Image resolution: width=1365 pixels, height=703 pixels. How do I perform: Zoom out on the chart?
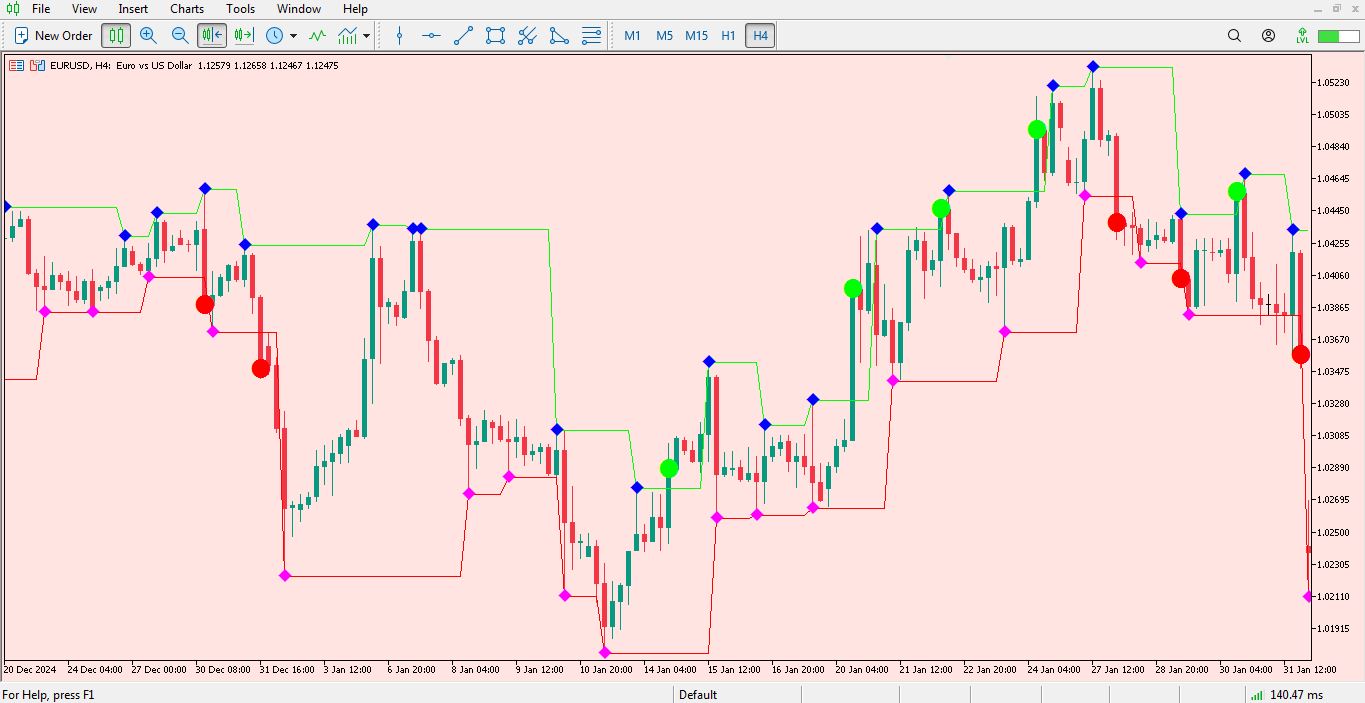(180, 35)
